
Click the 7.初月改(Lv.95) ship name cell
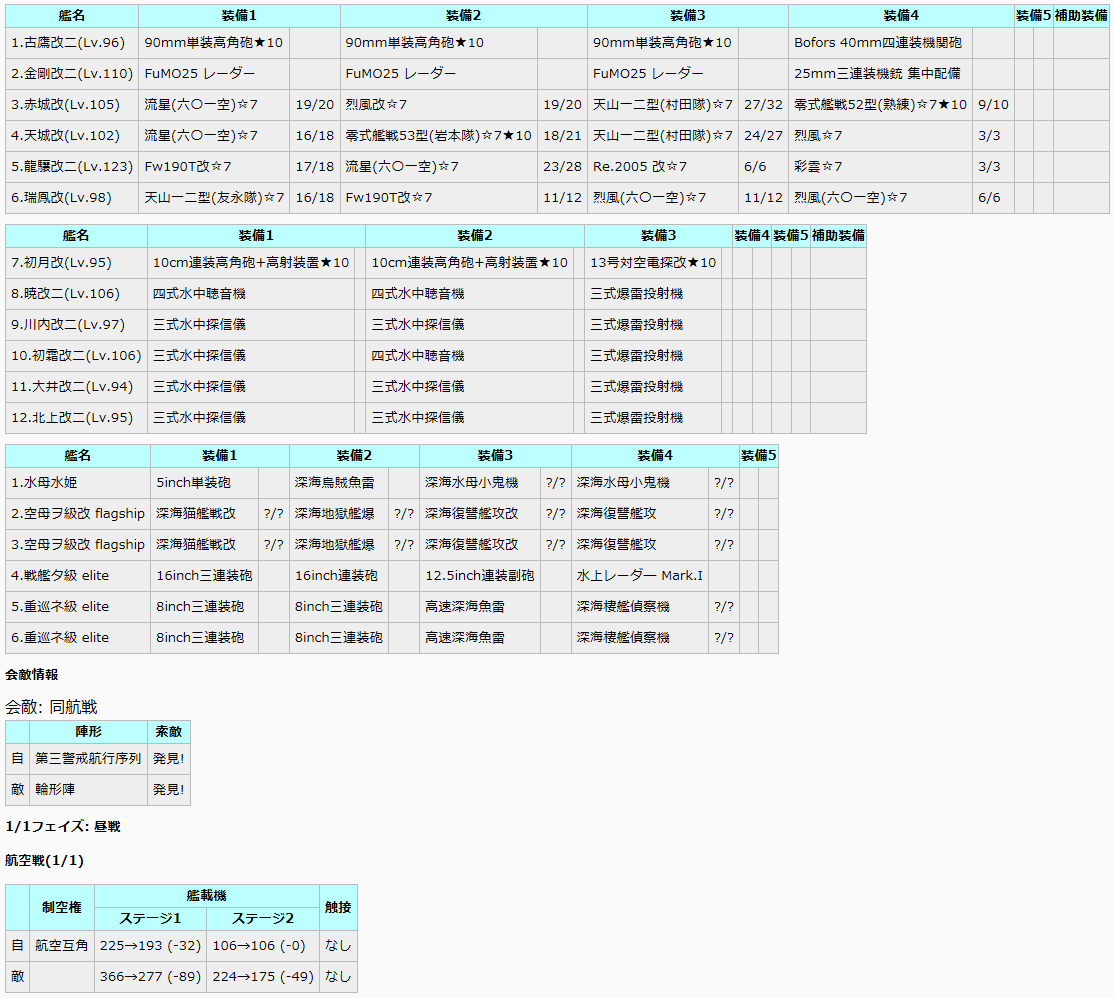[x=62, y=263]
